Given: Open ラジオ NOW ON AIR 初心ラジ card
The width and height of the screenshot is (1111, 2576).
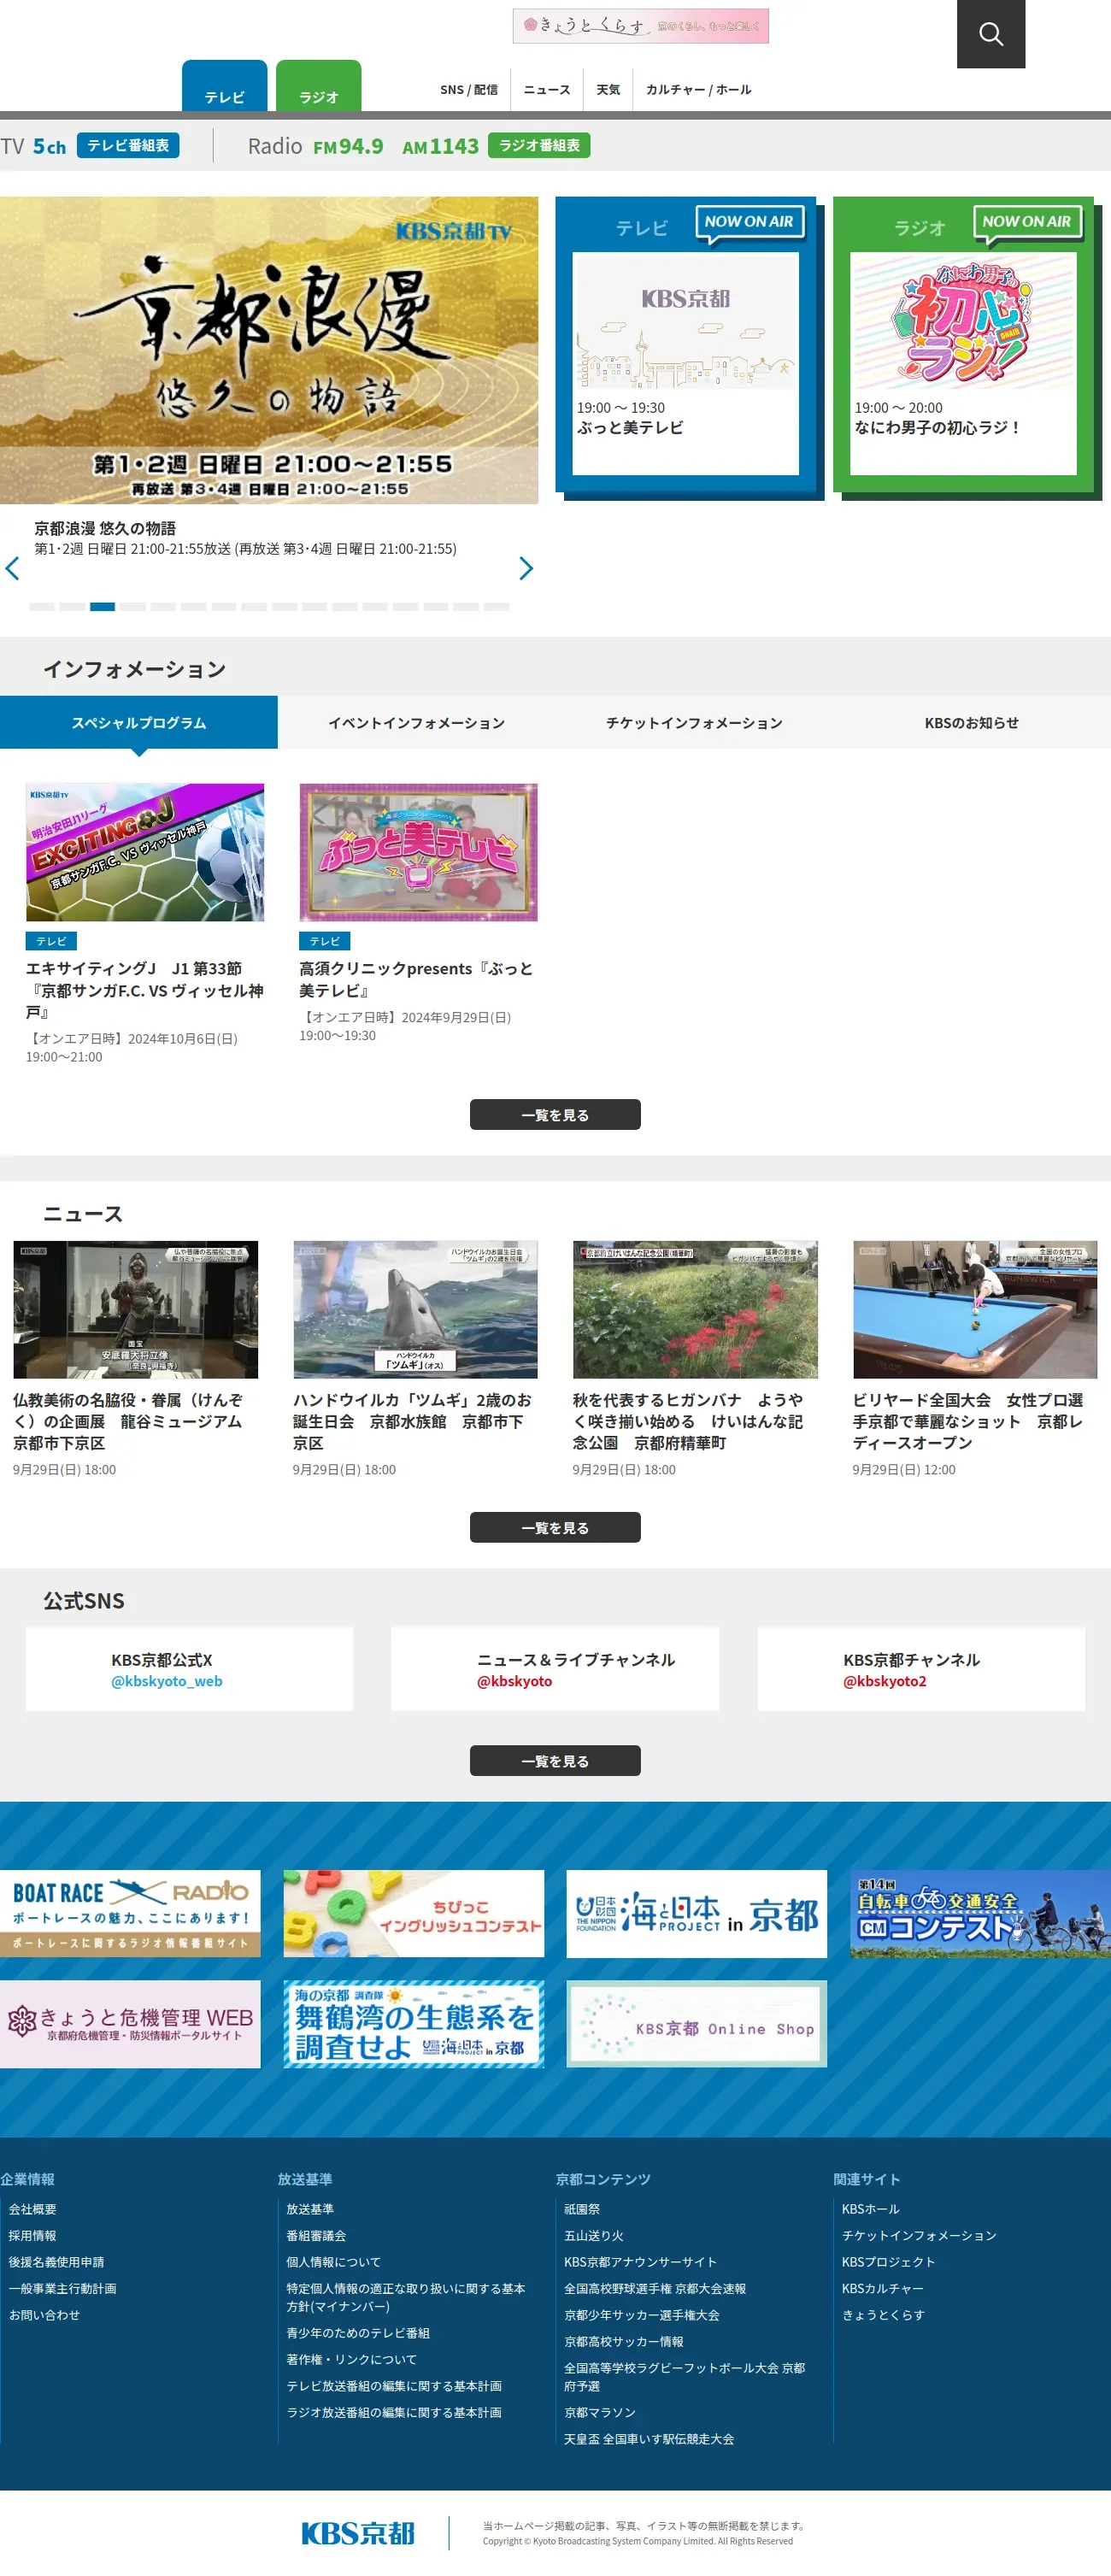Looking at the screenshot, I should click(963, 345).
